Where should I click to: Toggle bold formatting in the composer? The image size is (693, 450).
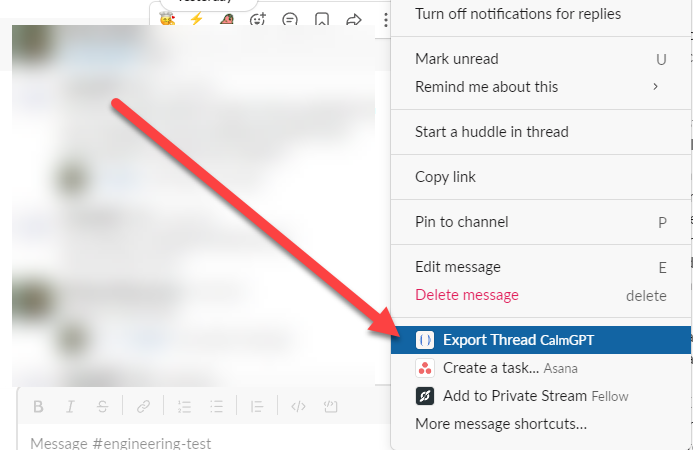(x=38, y=406)
